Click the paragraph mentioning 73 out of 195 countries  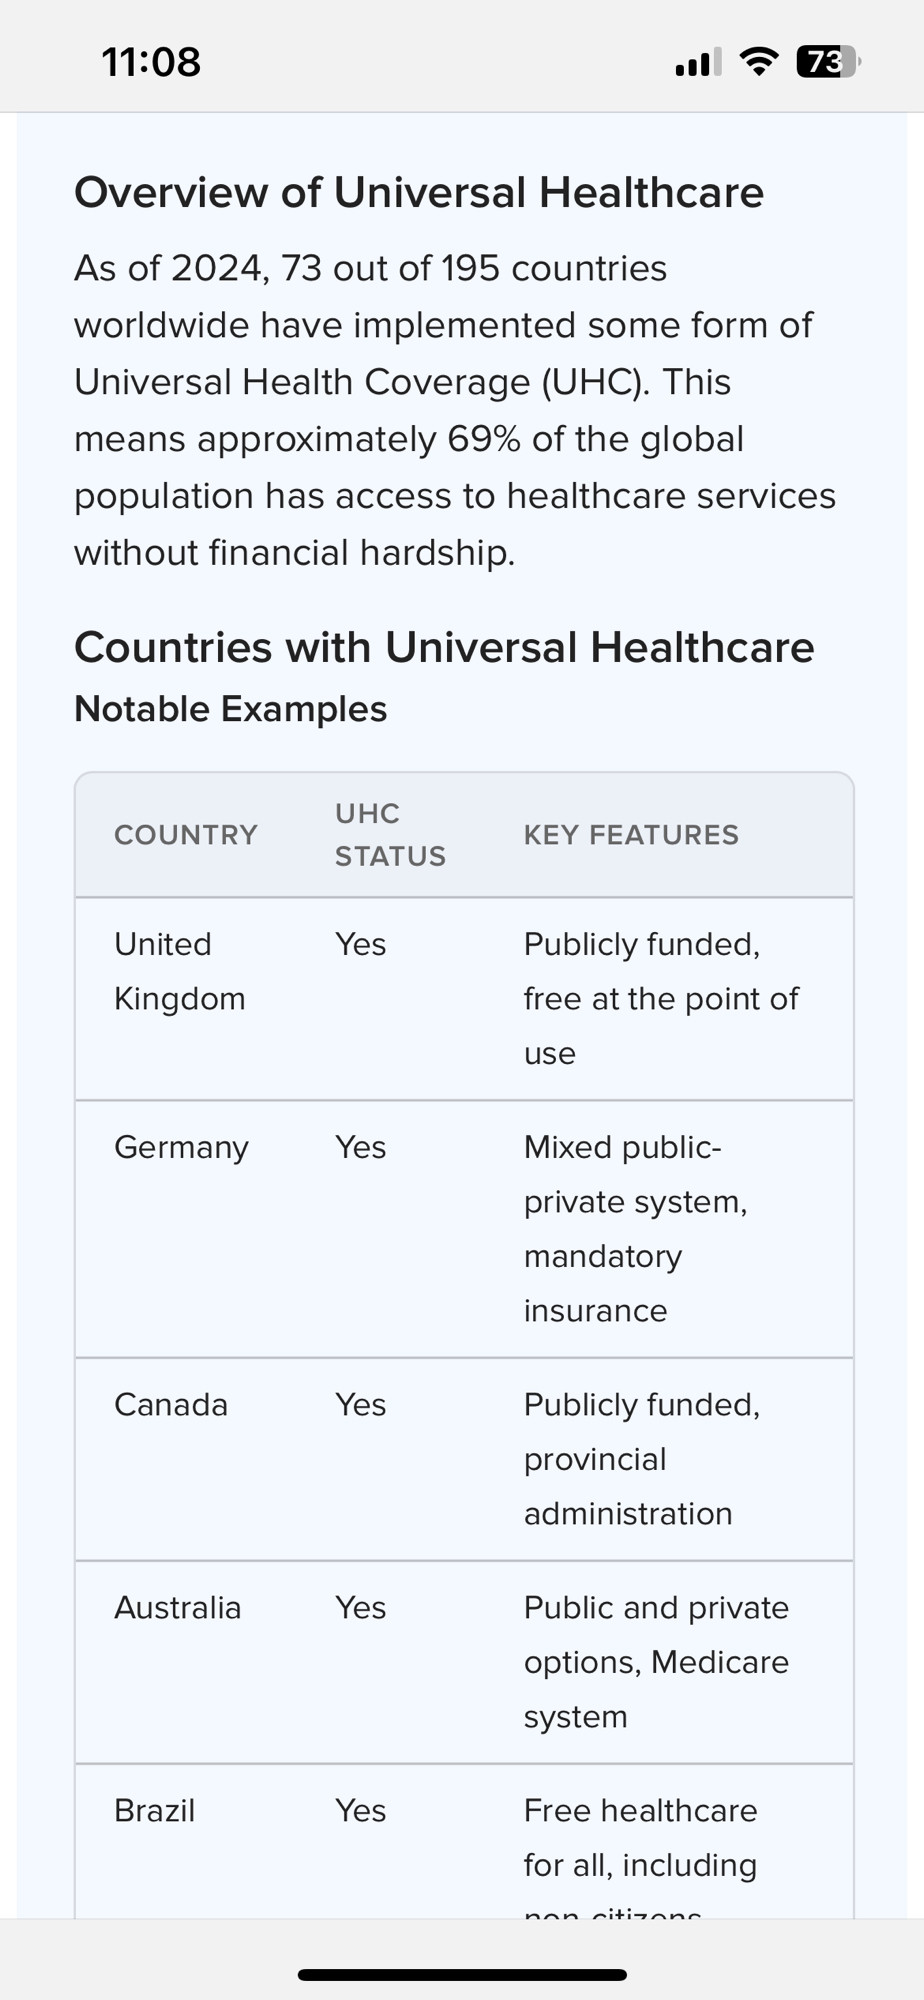(x=455, y=410)
